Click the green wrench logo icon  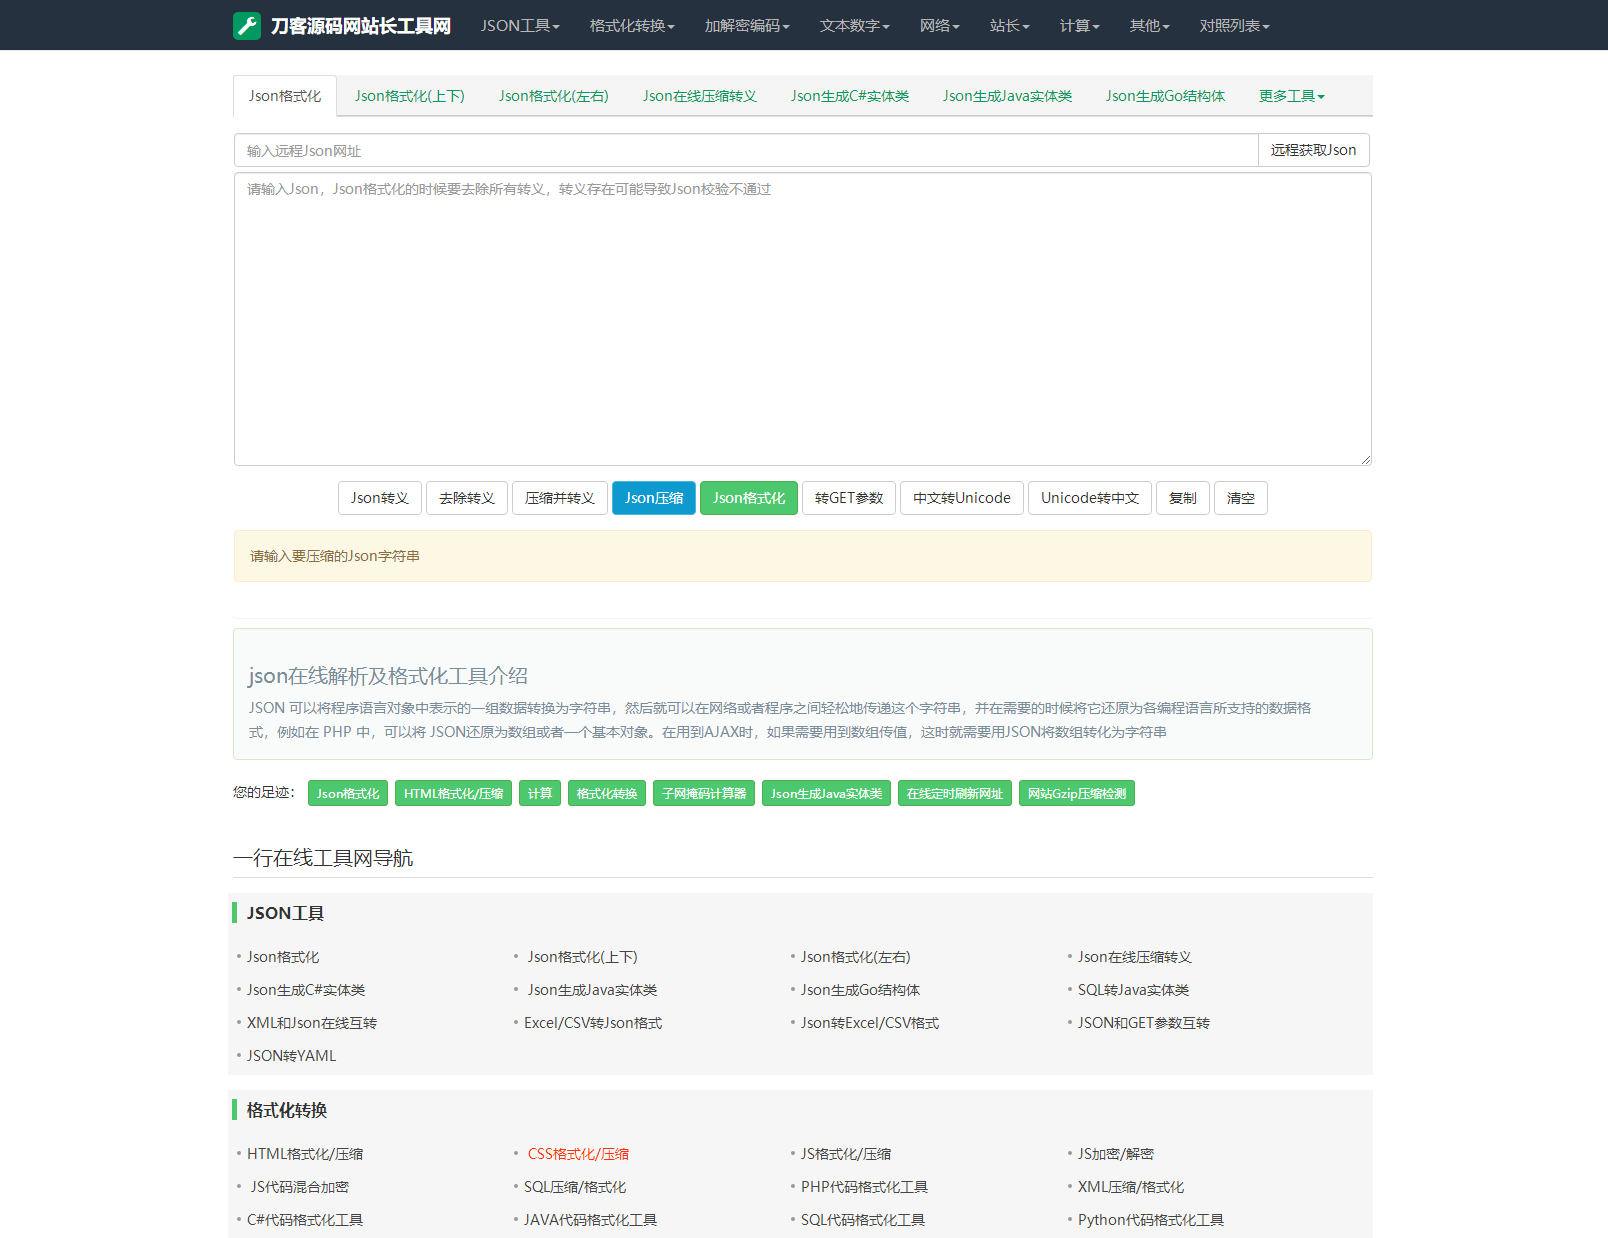[247, 26]
